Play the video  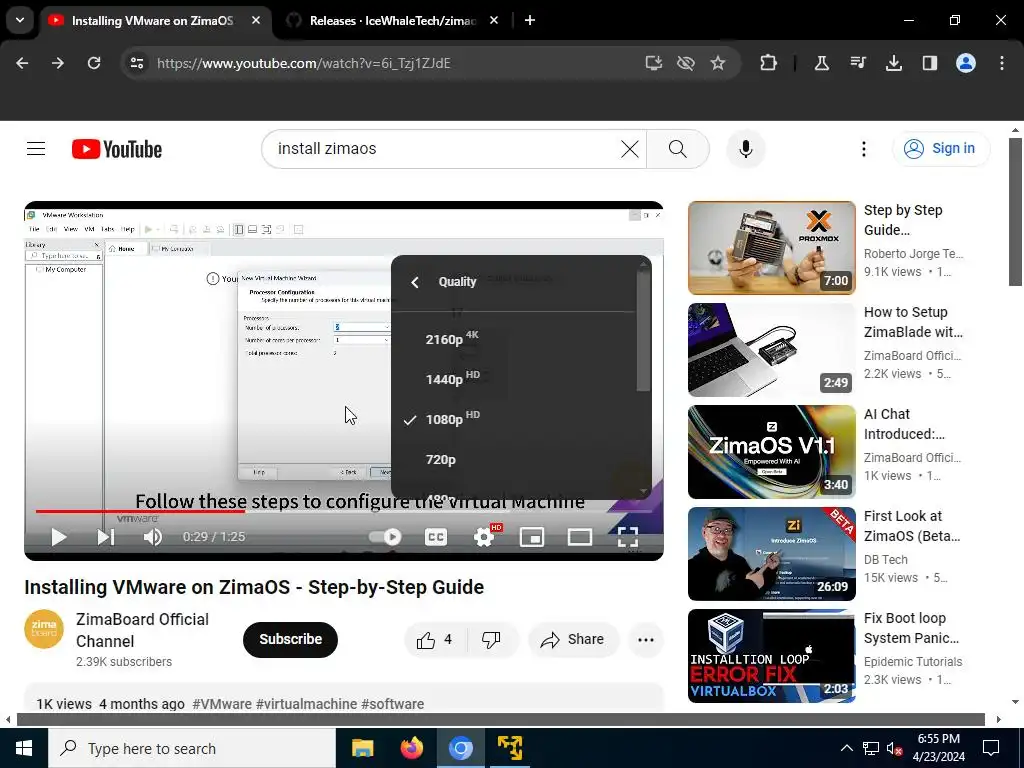coord(59,537)
